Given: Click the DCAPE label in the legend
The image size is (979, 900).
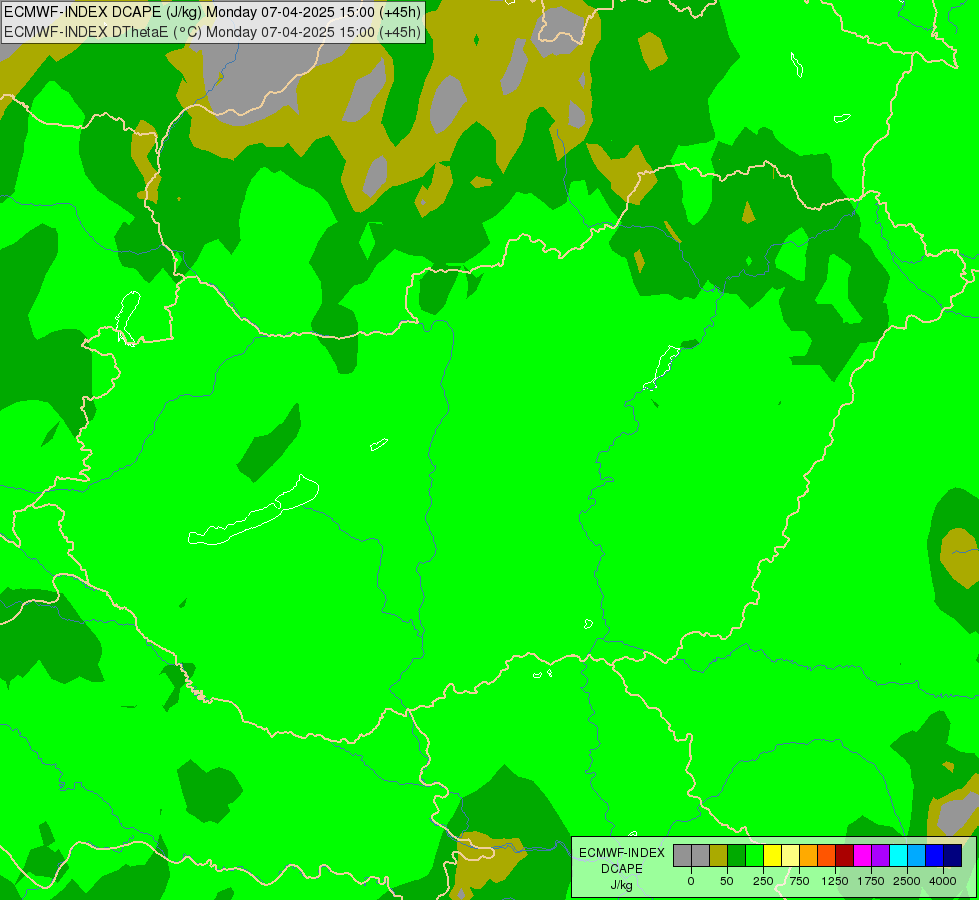Looking at the screenshot, I should (x=622, y=869).
